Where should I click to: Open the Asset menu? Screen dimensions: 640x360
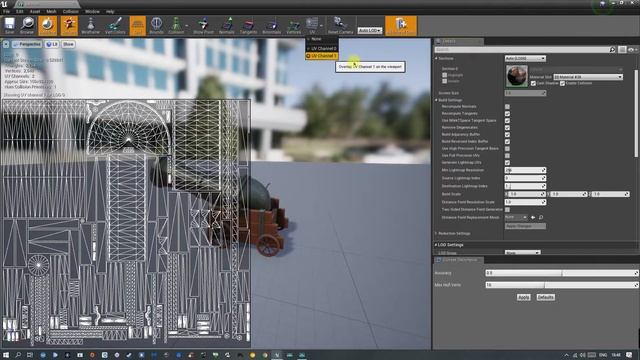[35, 11]
